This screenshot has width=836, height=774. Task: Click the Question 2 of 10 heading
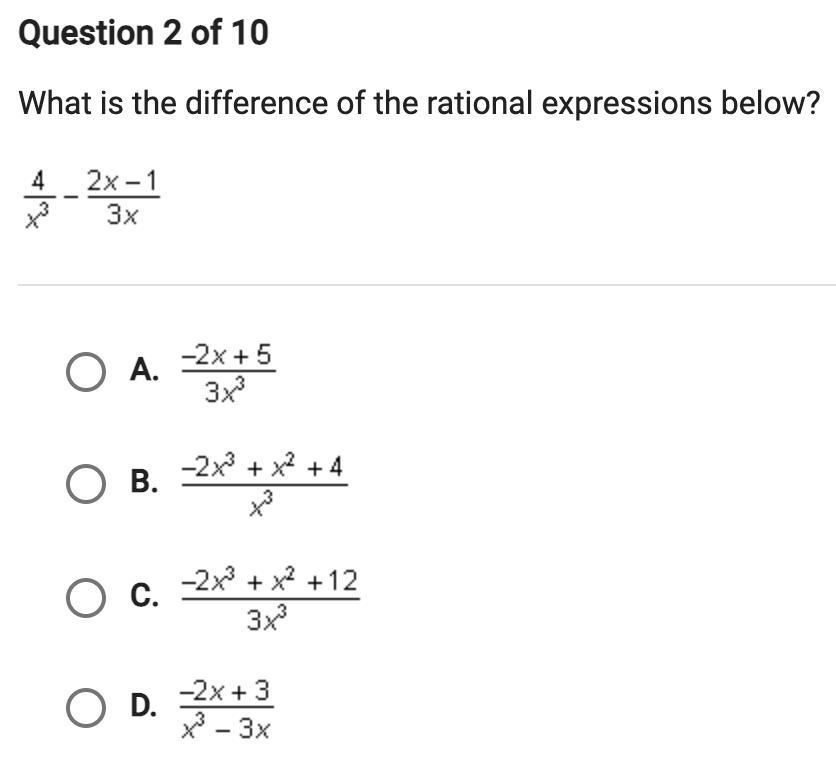pyautogui.click(x=143, y=33)
